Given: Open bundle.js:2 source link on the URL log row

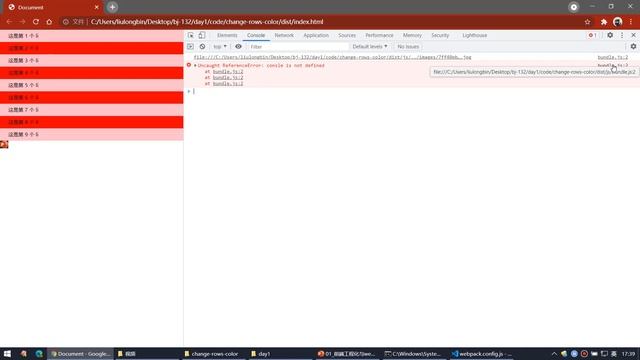Looking at the screenshot, I should 613,57.
